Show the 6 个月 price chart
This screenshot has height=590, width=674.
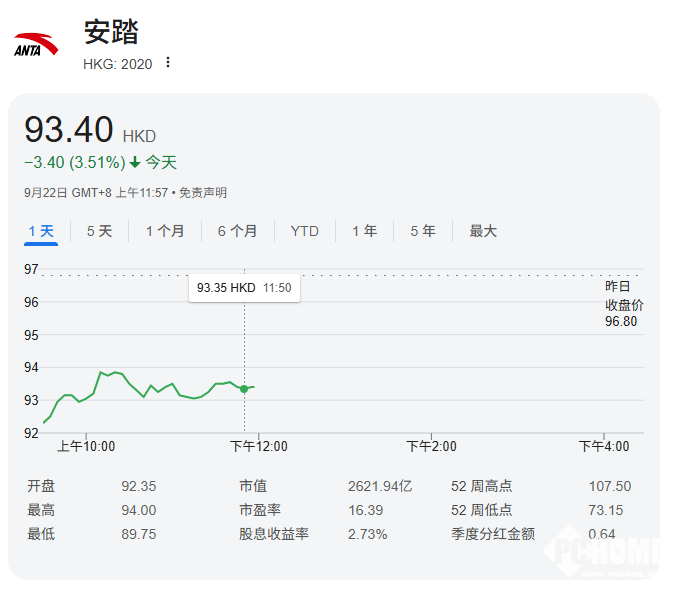click(237, 231)
